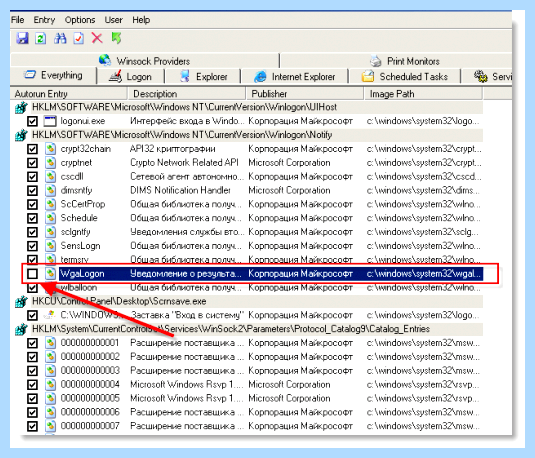Uncheck the logonui.exe checkbox

pyautogui.click(x=32, y=121)
